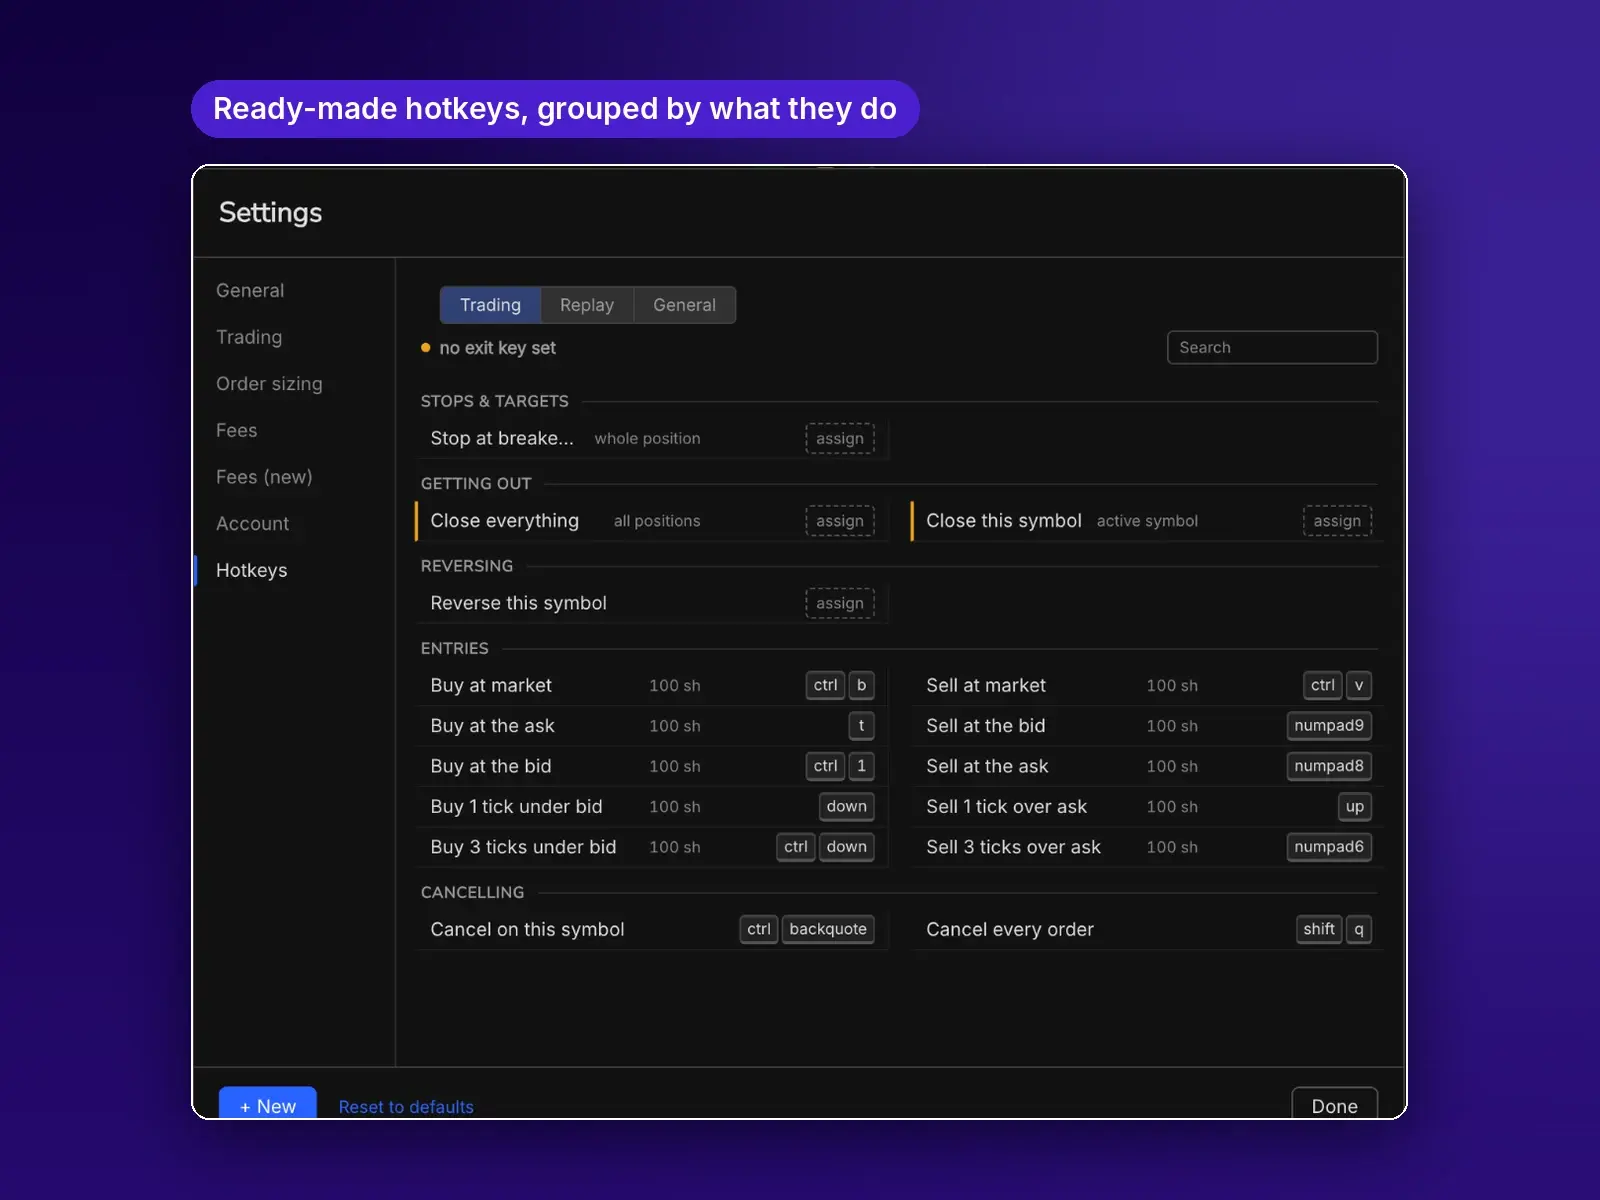Switch to the Replay hotkeys tab

(x=587, y=305)
